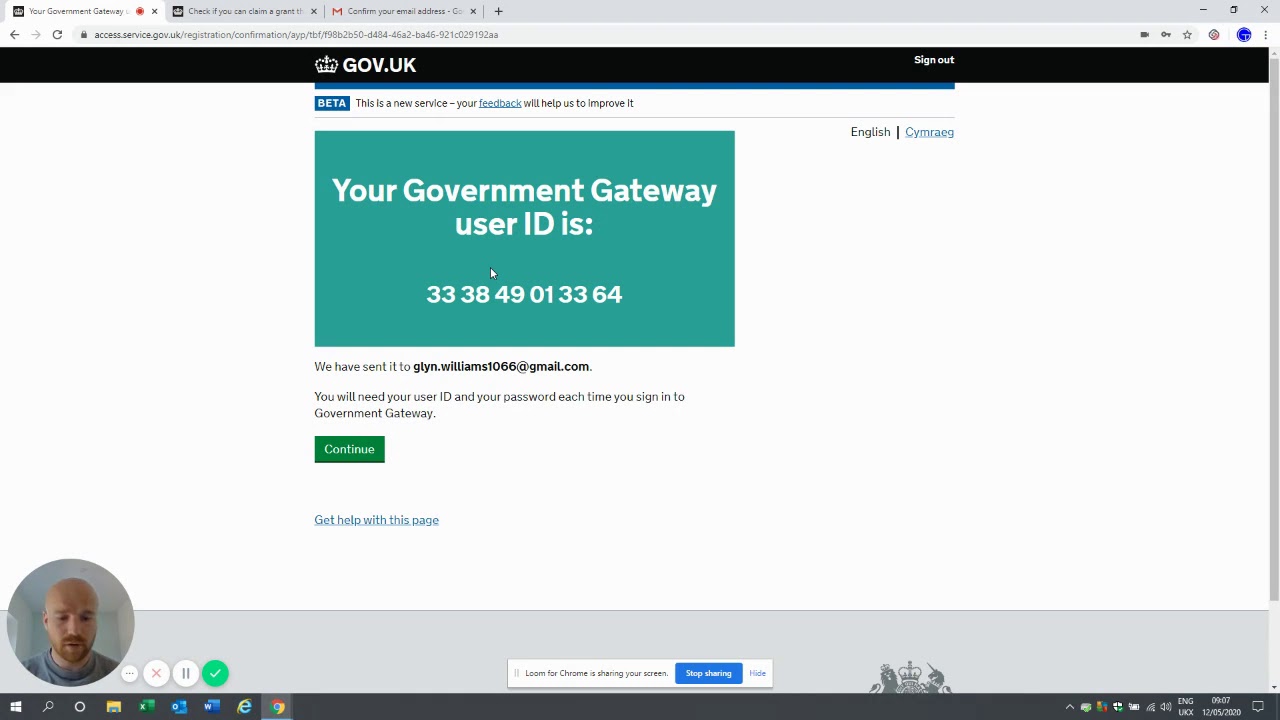Image resolution: width=1280 pixels, height=720 pixels.
Task: View site information via the padlock icon
Action: [84, 34]
